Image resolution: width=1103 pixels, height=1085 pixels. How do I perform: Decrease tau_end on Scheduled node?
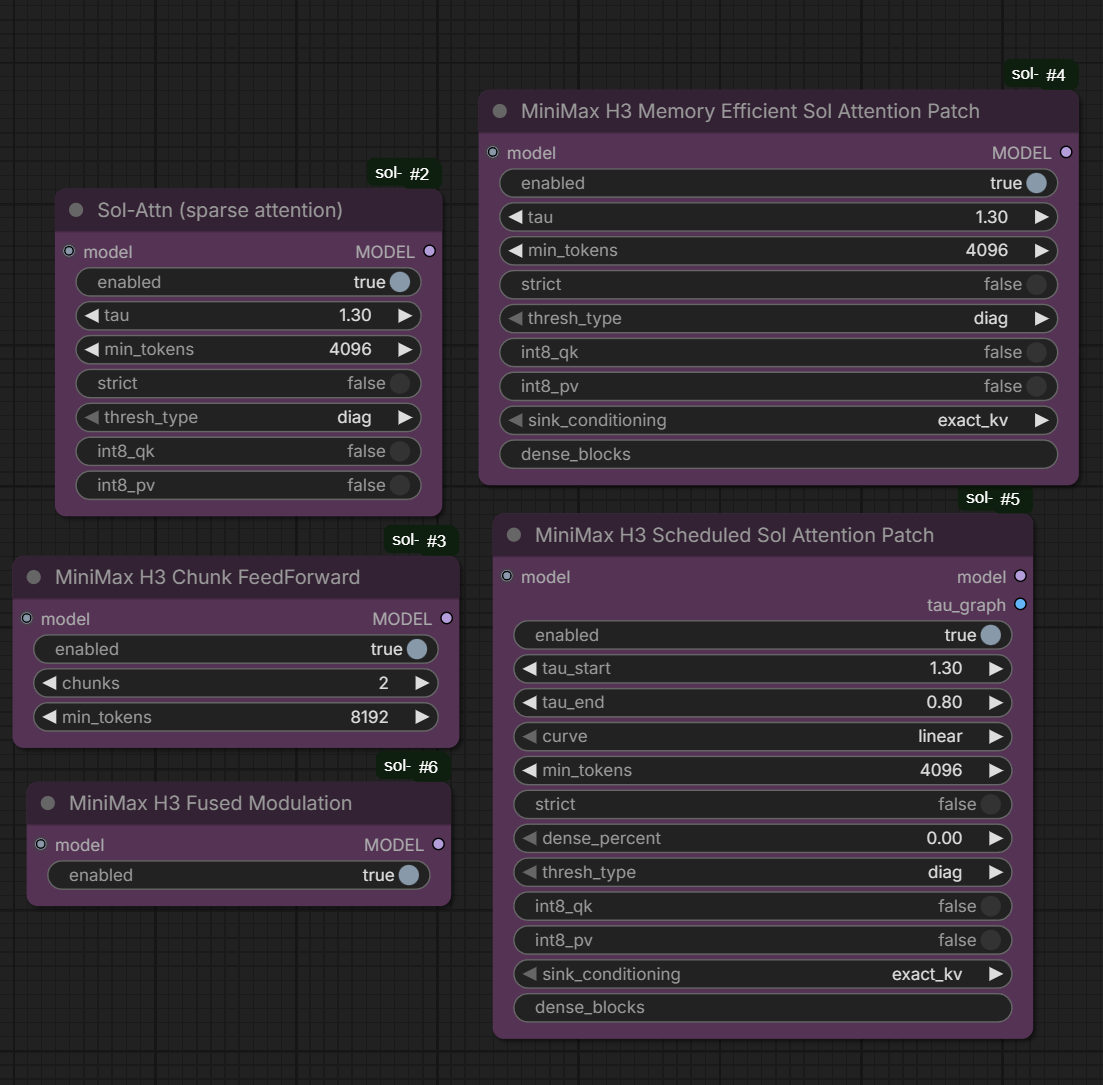click(530, 702)
